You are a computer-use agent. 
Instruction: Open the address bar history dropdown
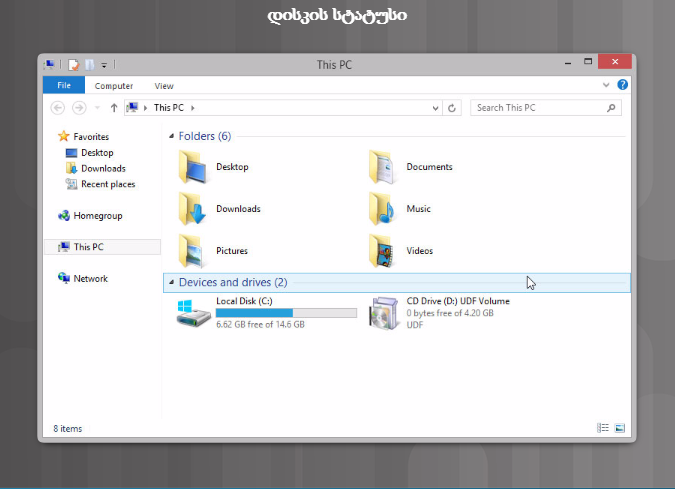click(x=436, y=107)
